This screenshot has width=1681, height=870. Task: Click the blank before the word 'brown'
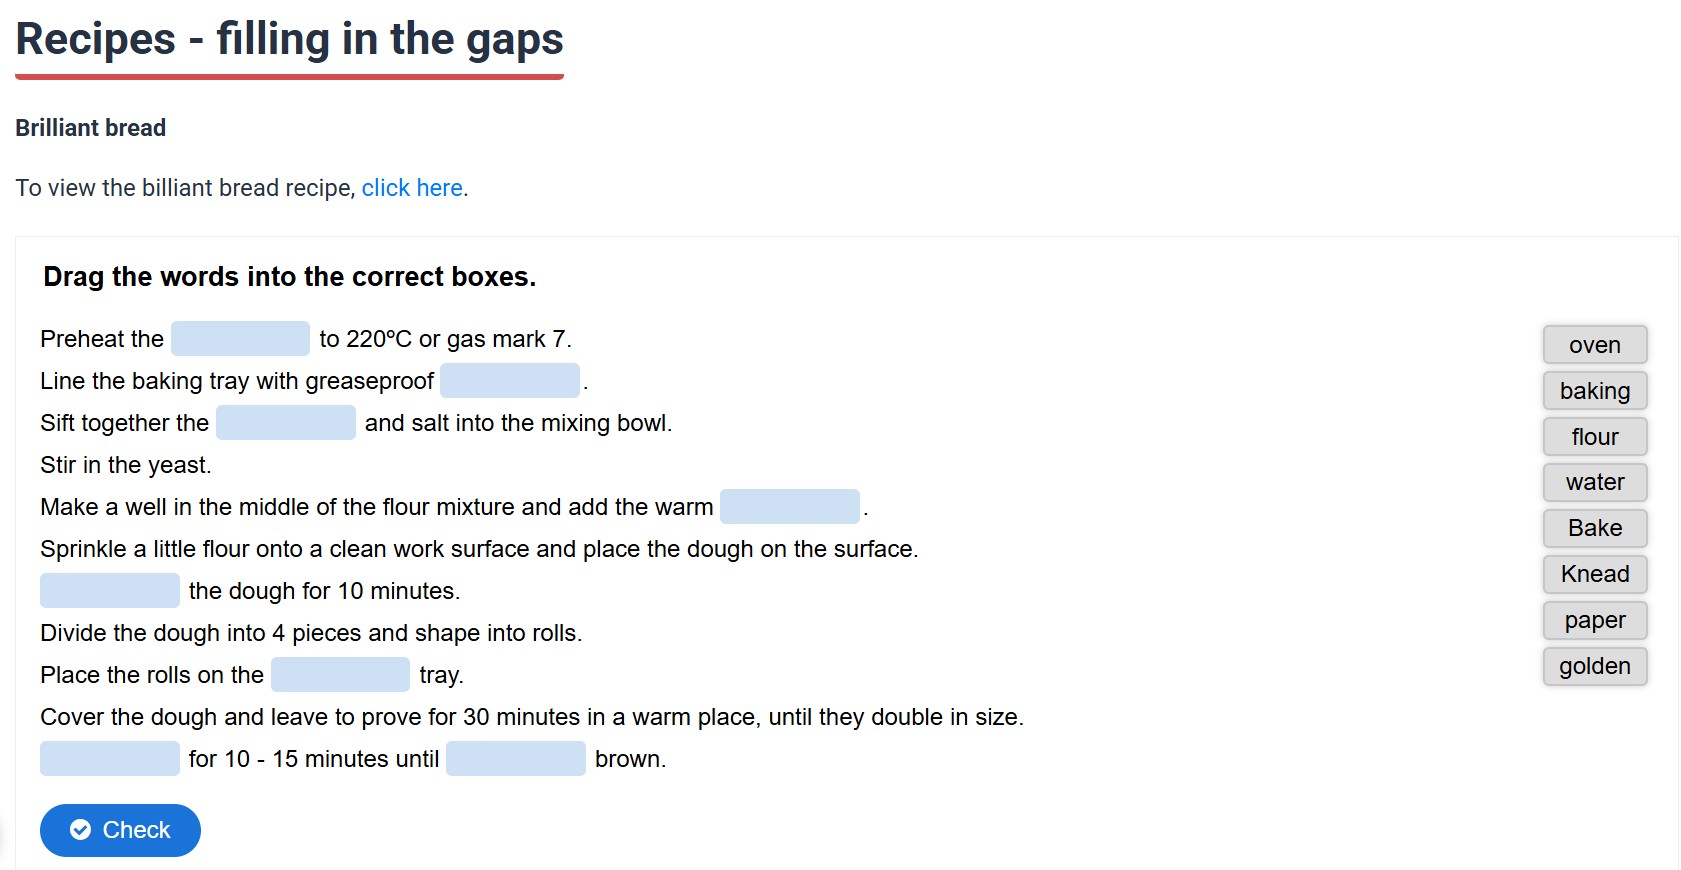point(516,759)
